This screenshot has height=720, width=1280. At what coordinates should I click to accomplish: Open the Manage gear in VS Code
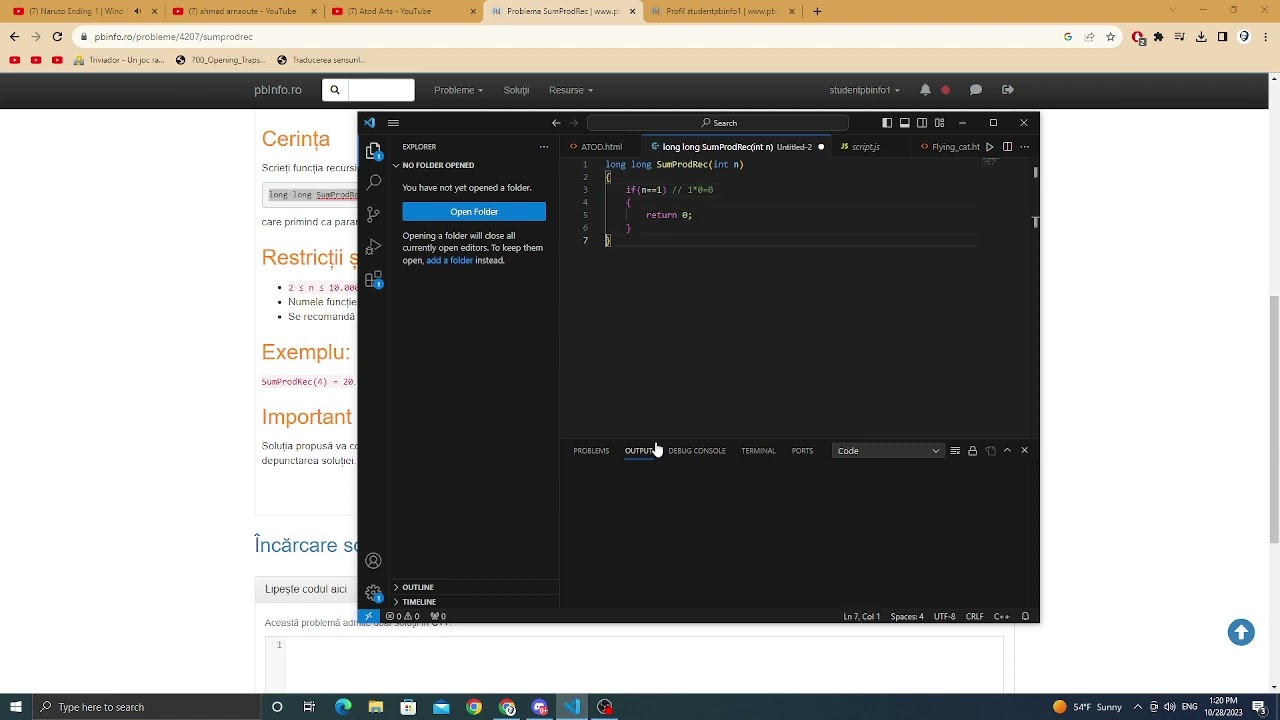click(x=373, y=592)
